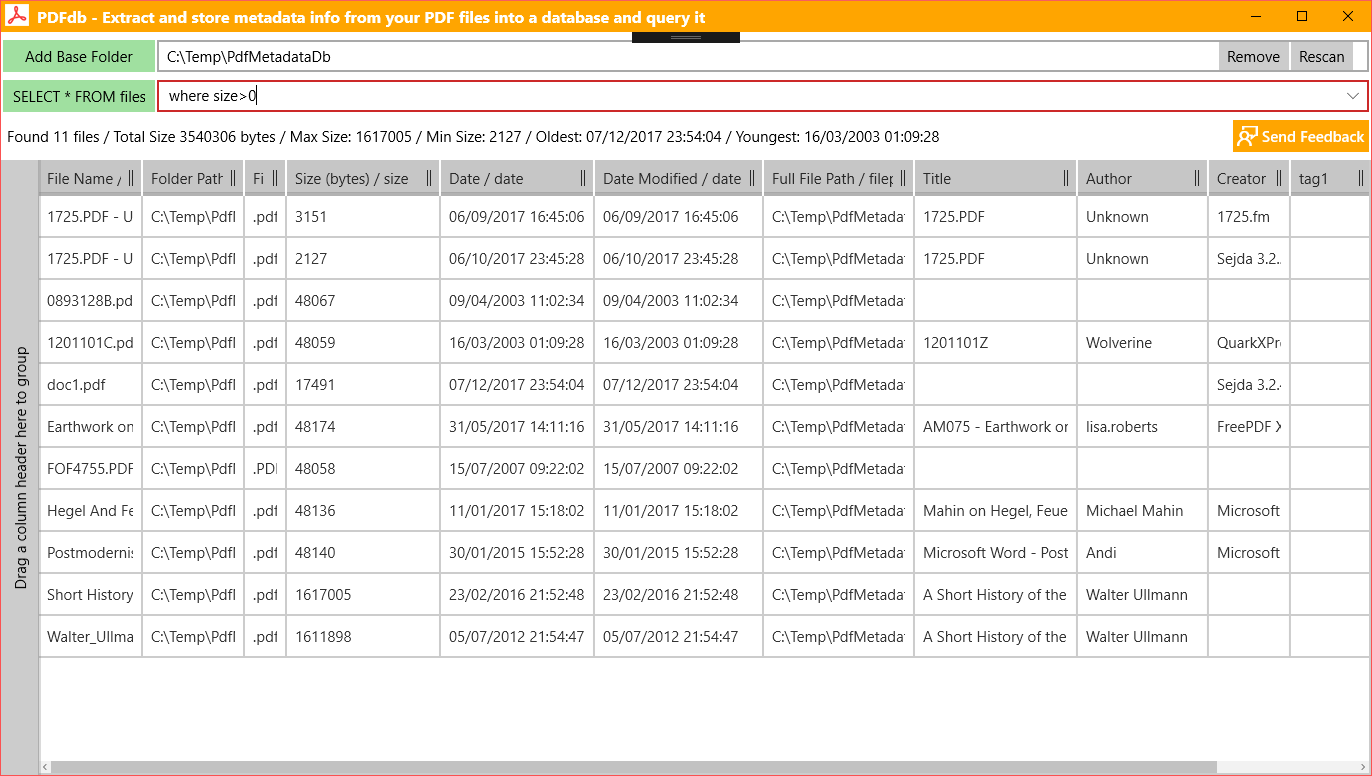The height and width of the screenshot is (776, 1372).
Task: Click the base folder path field
Action: 688,57
